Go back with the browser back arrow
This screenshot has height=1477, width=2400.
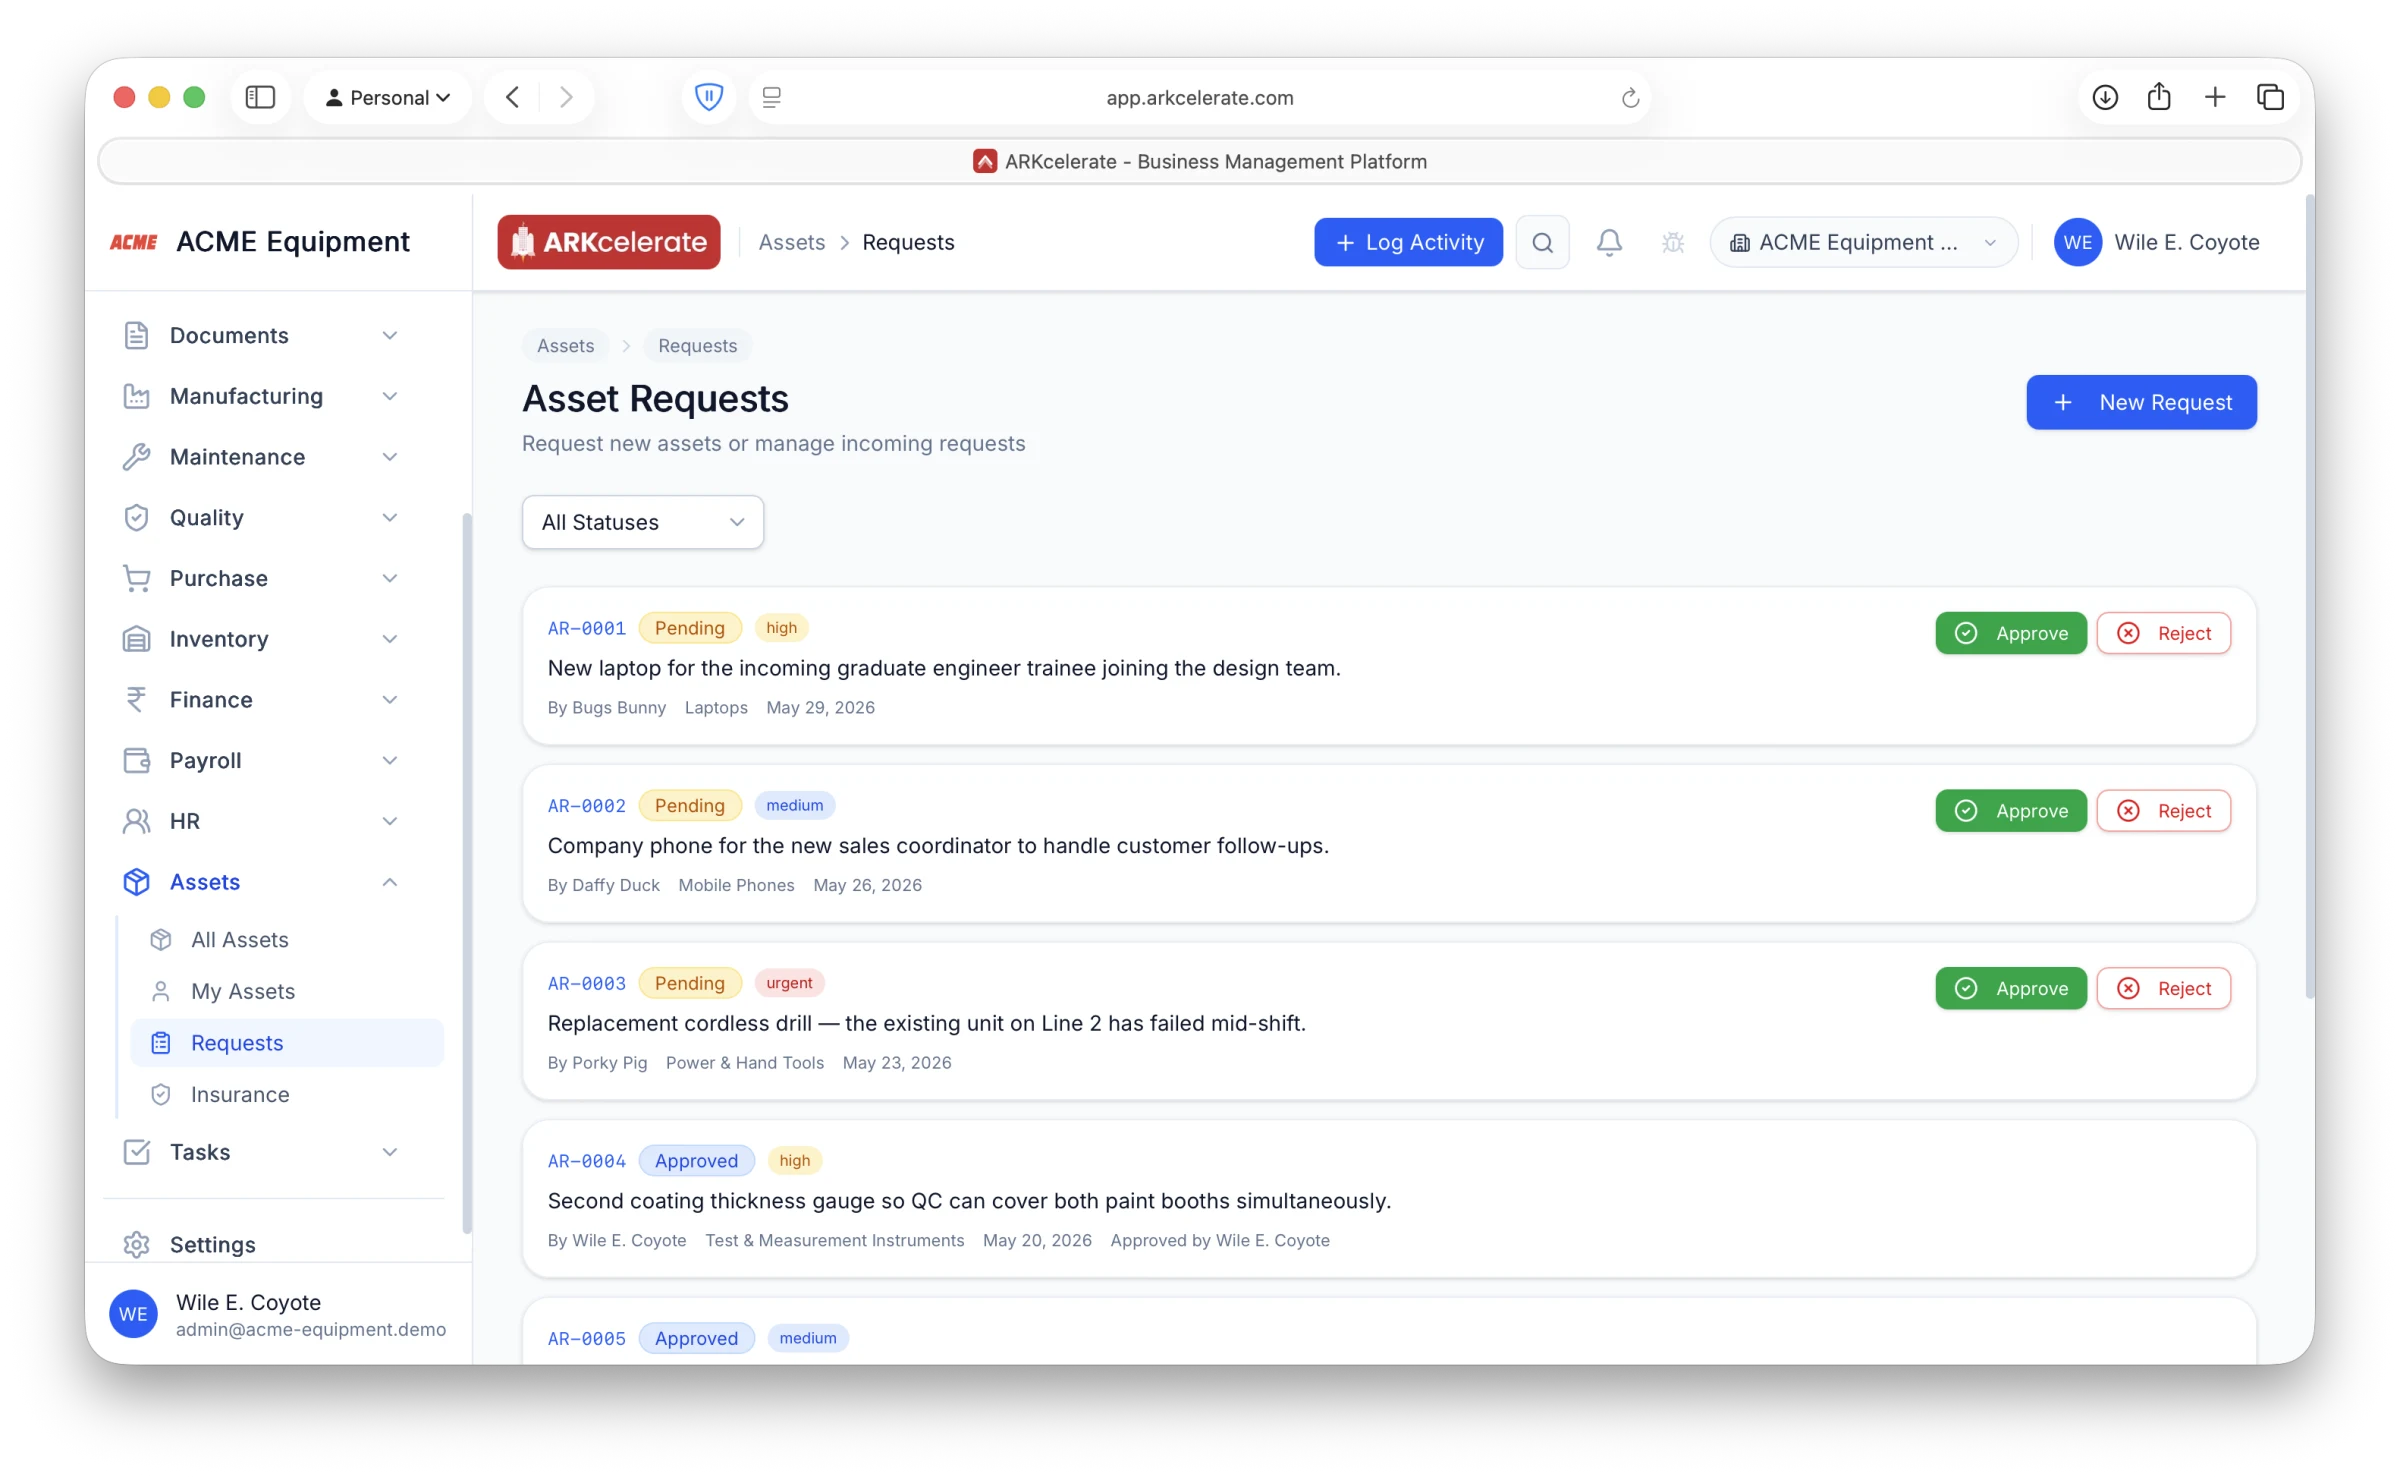[x=513, y=97]
